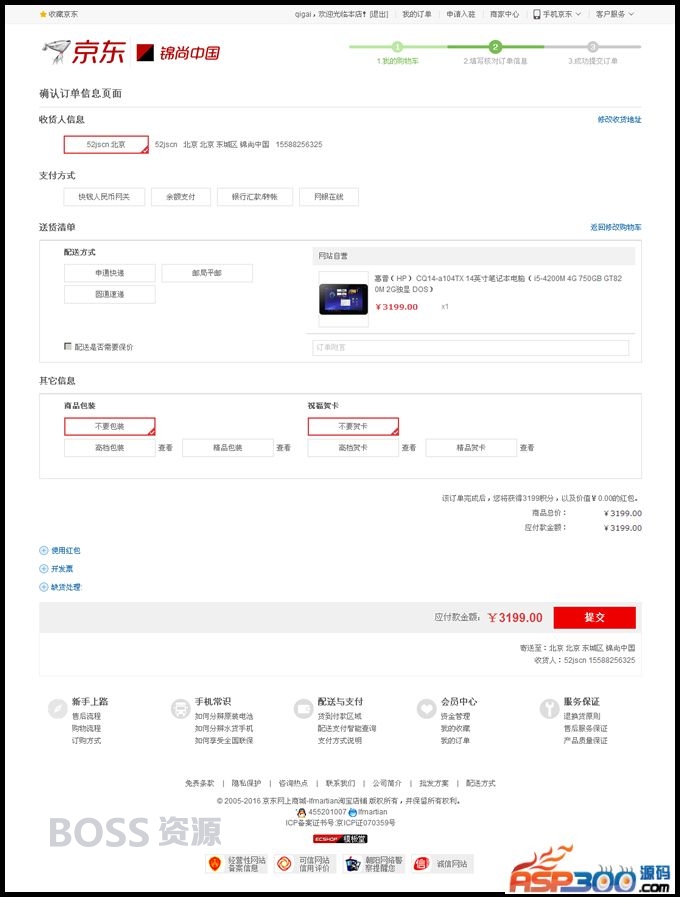Click the phone icon beside 手机京东
The image size is (680, 897).
536,14
